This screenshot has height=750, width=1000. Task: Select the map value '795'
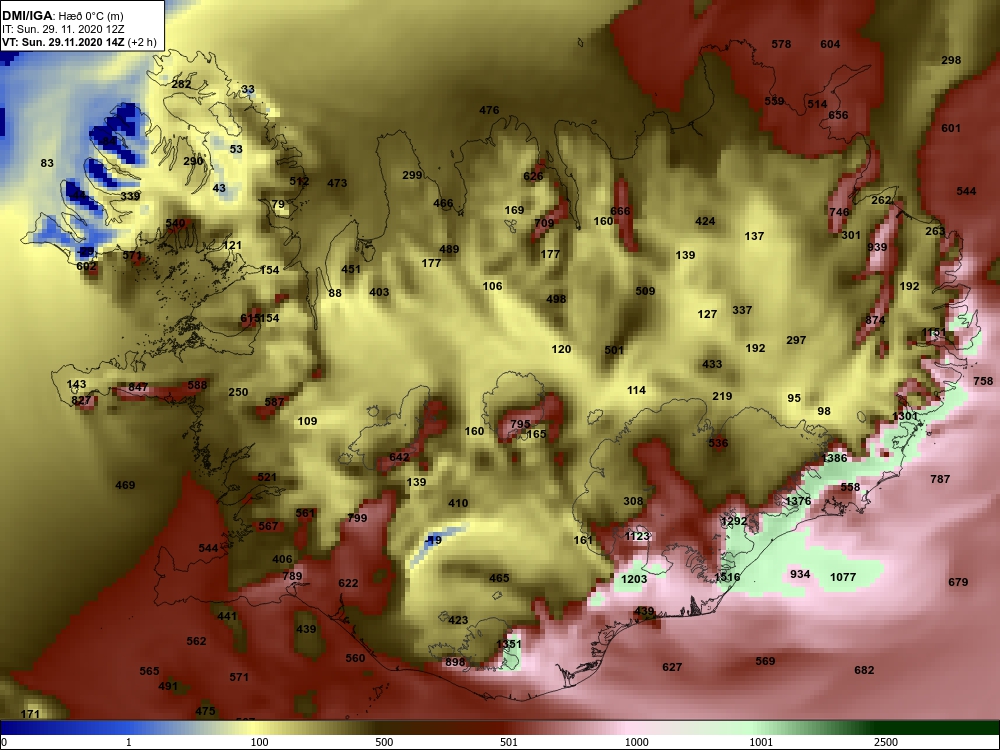click(x=520, y=424)
